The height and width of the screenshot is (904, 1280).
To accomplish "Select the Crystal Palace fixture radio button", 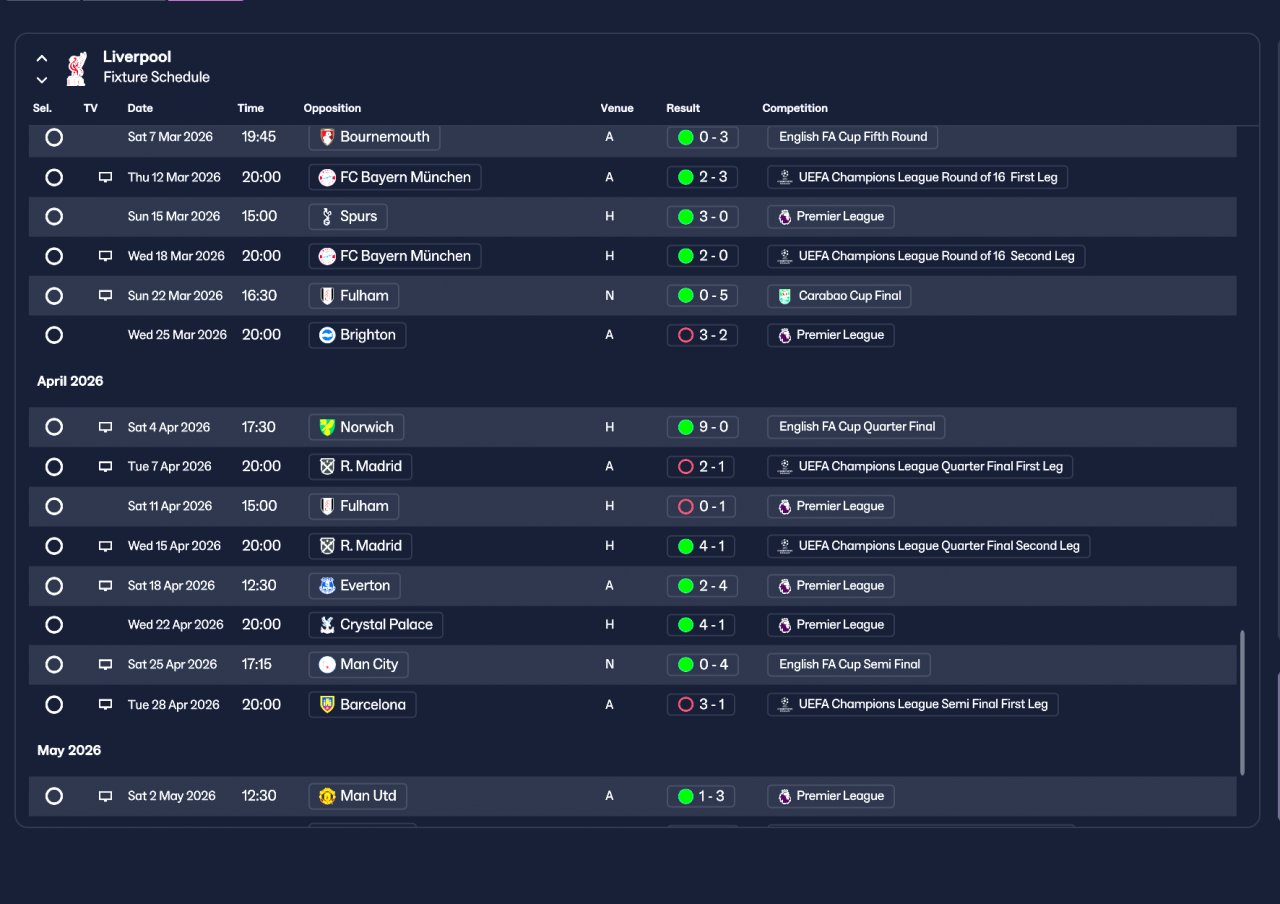I will (54, 625).
